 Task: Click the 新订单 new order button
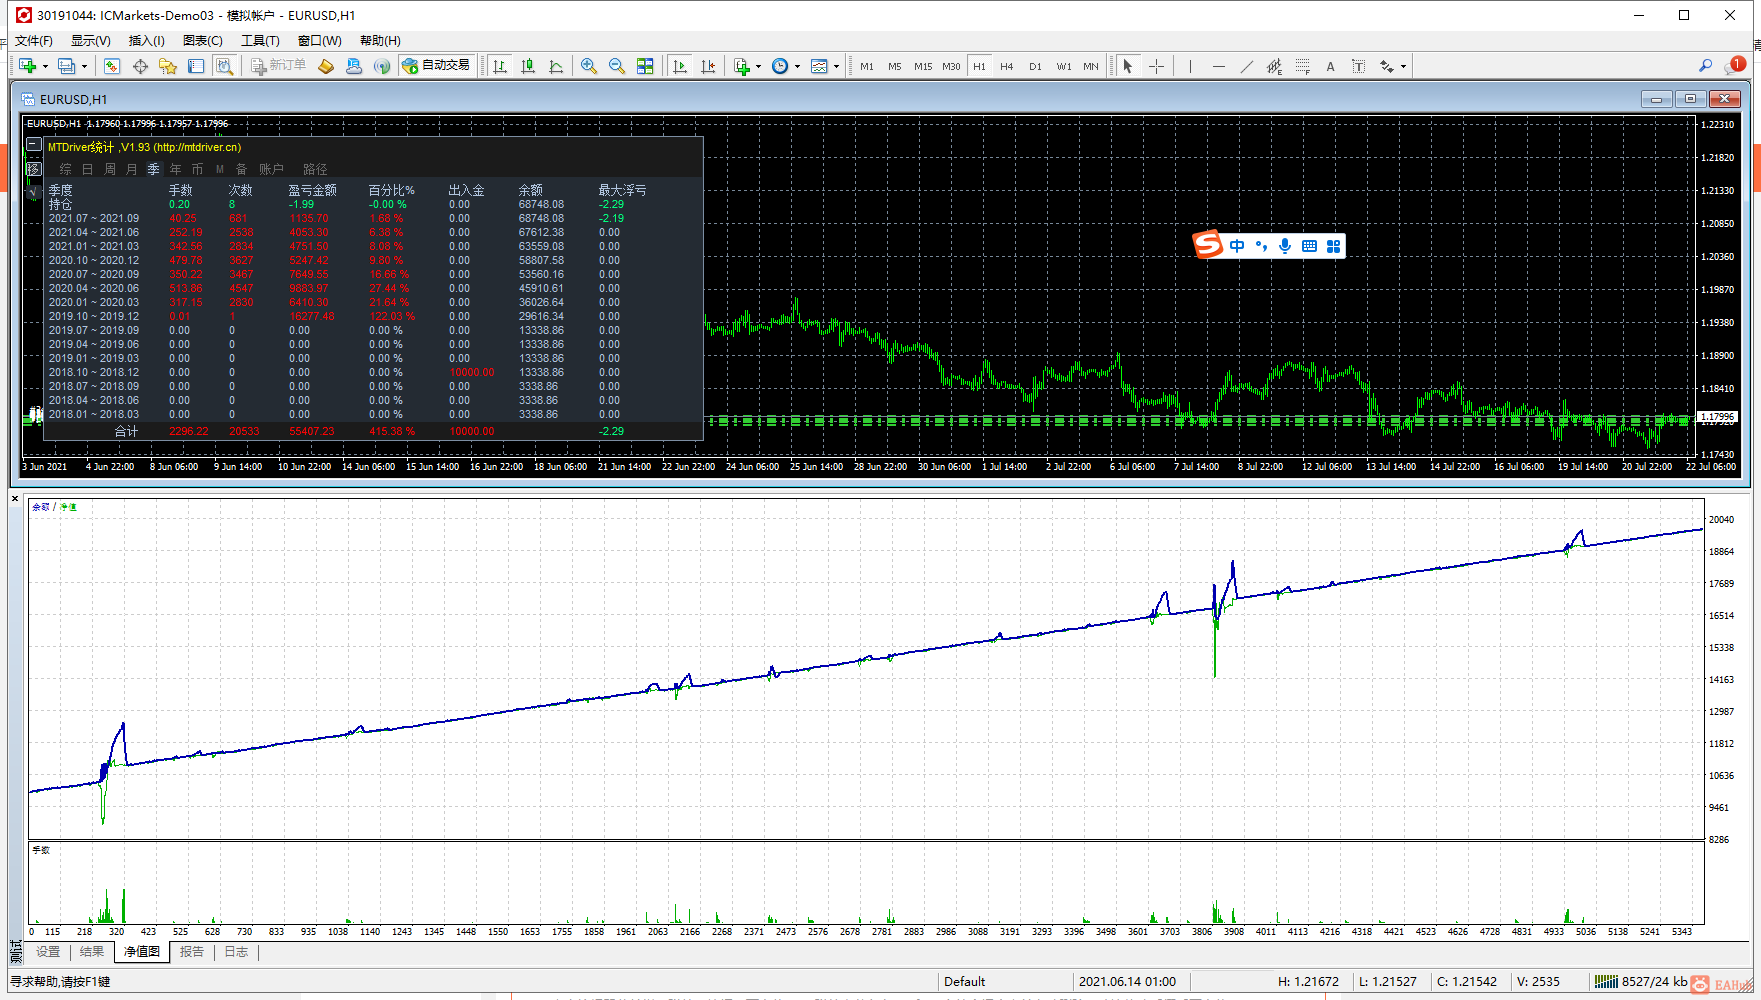tap(278, 66)
